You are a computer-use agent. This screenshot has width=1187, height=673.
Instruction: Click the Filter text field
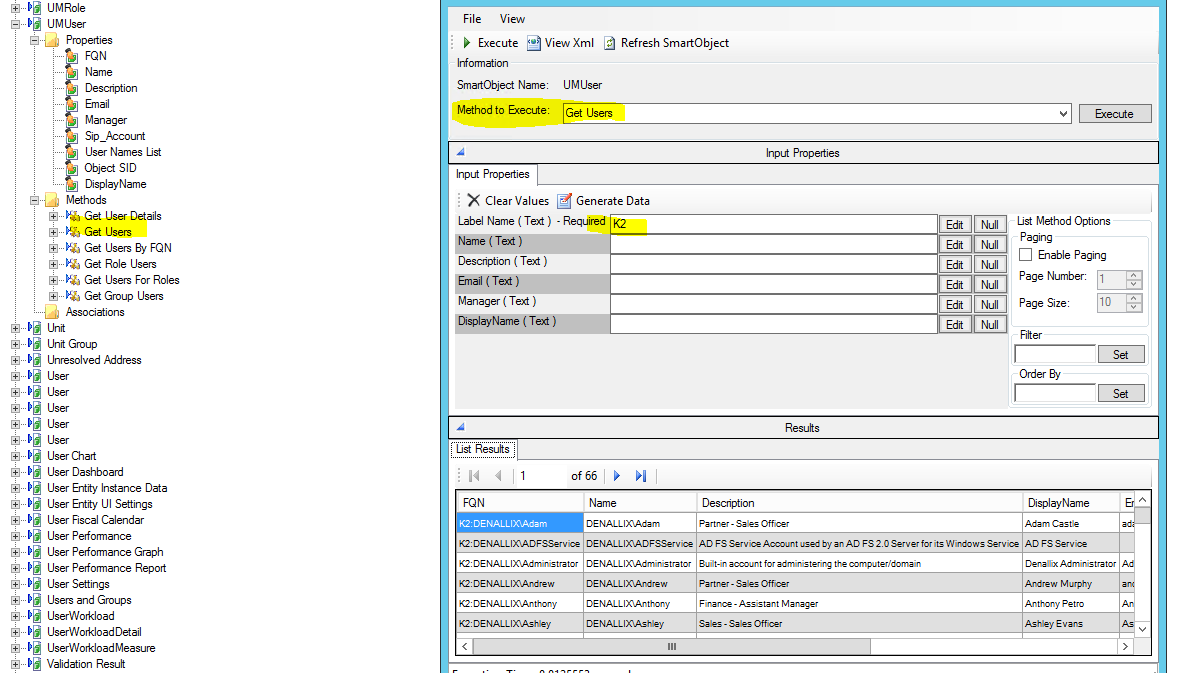[1055, 354]
